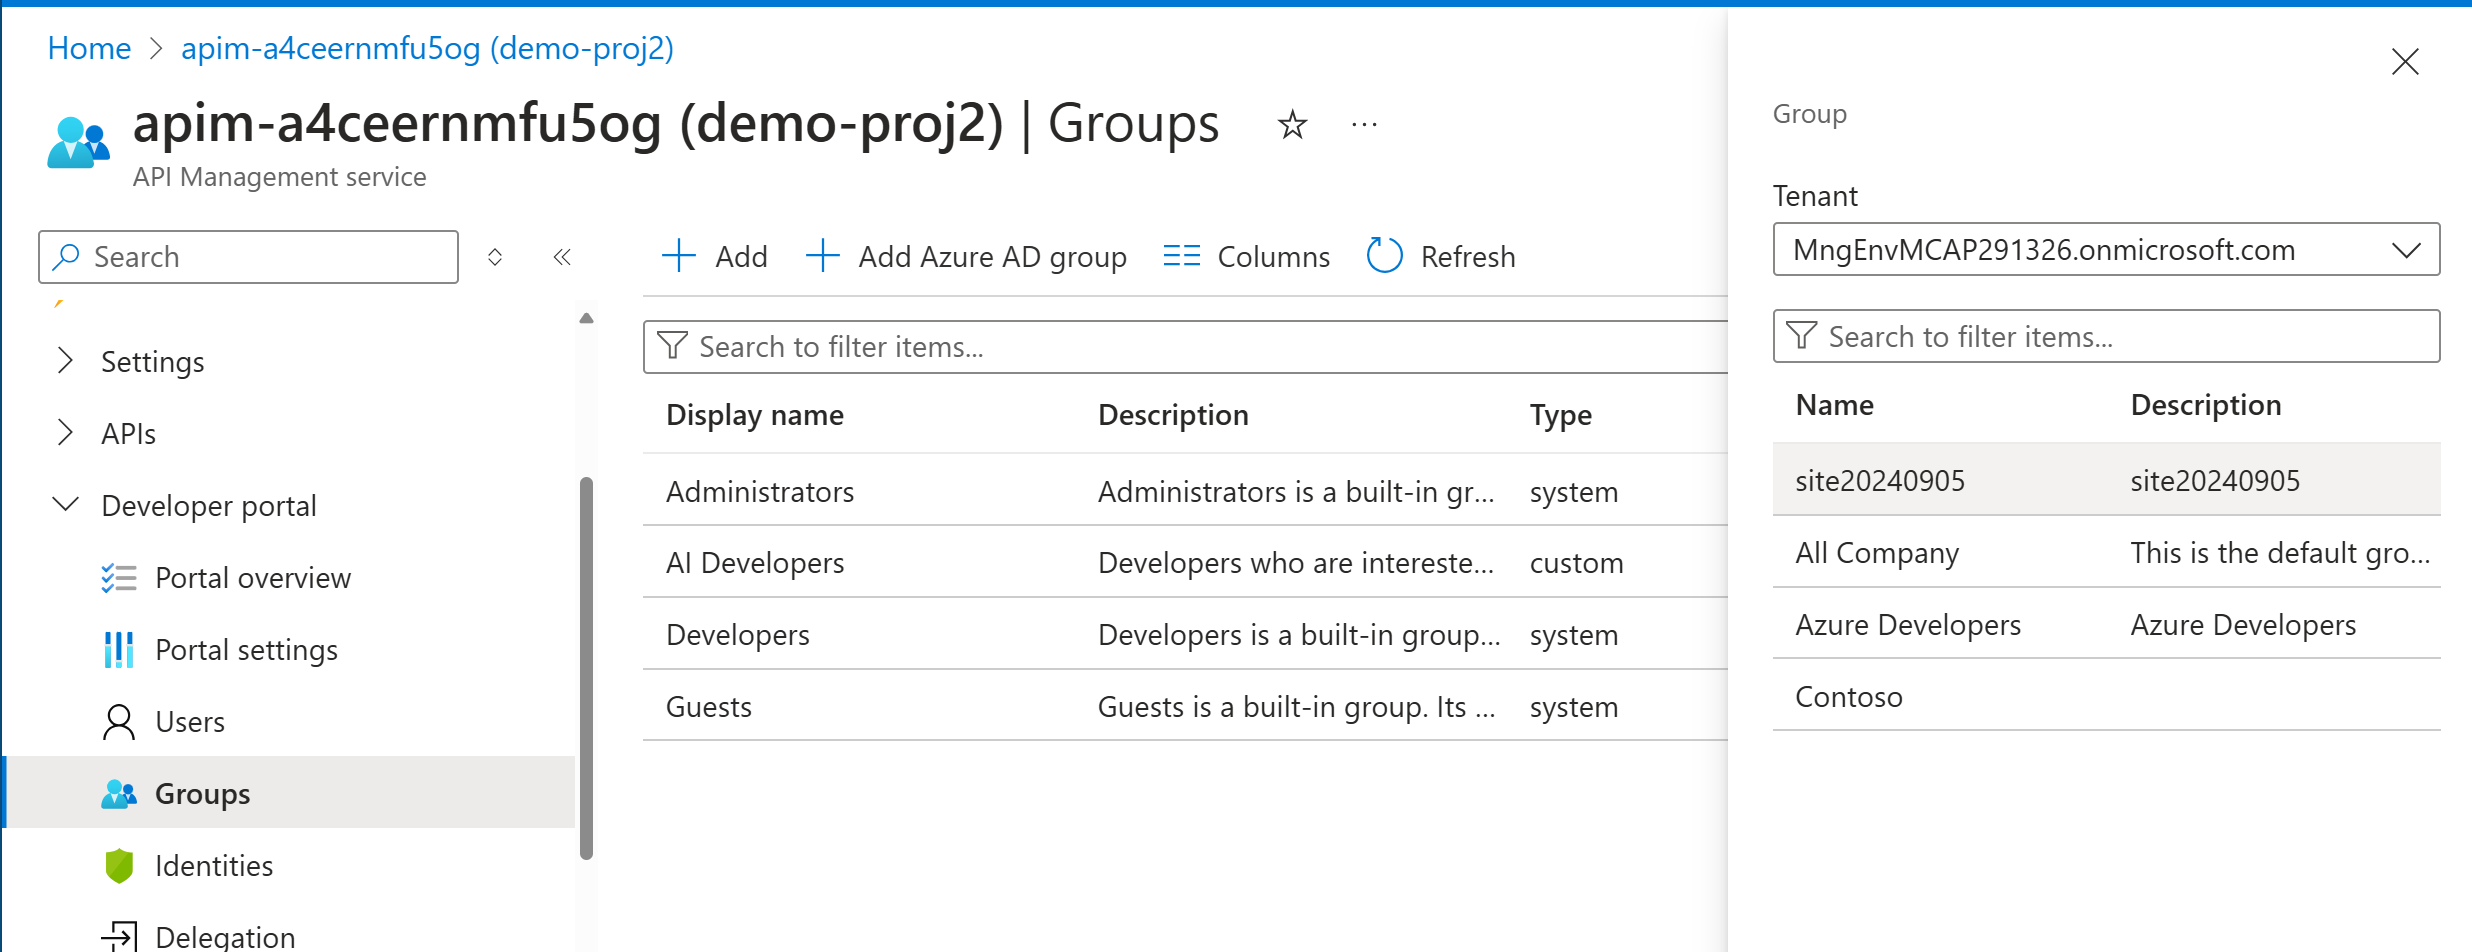This screenshot has height=952, width=2472.
Task: Click the plus icon beside Add
Action: coord(679,256)
